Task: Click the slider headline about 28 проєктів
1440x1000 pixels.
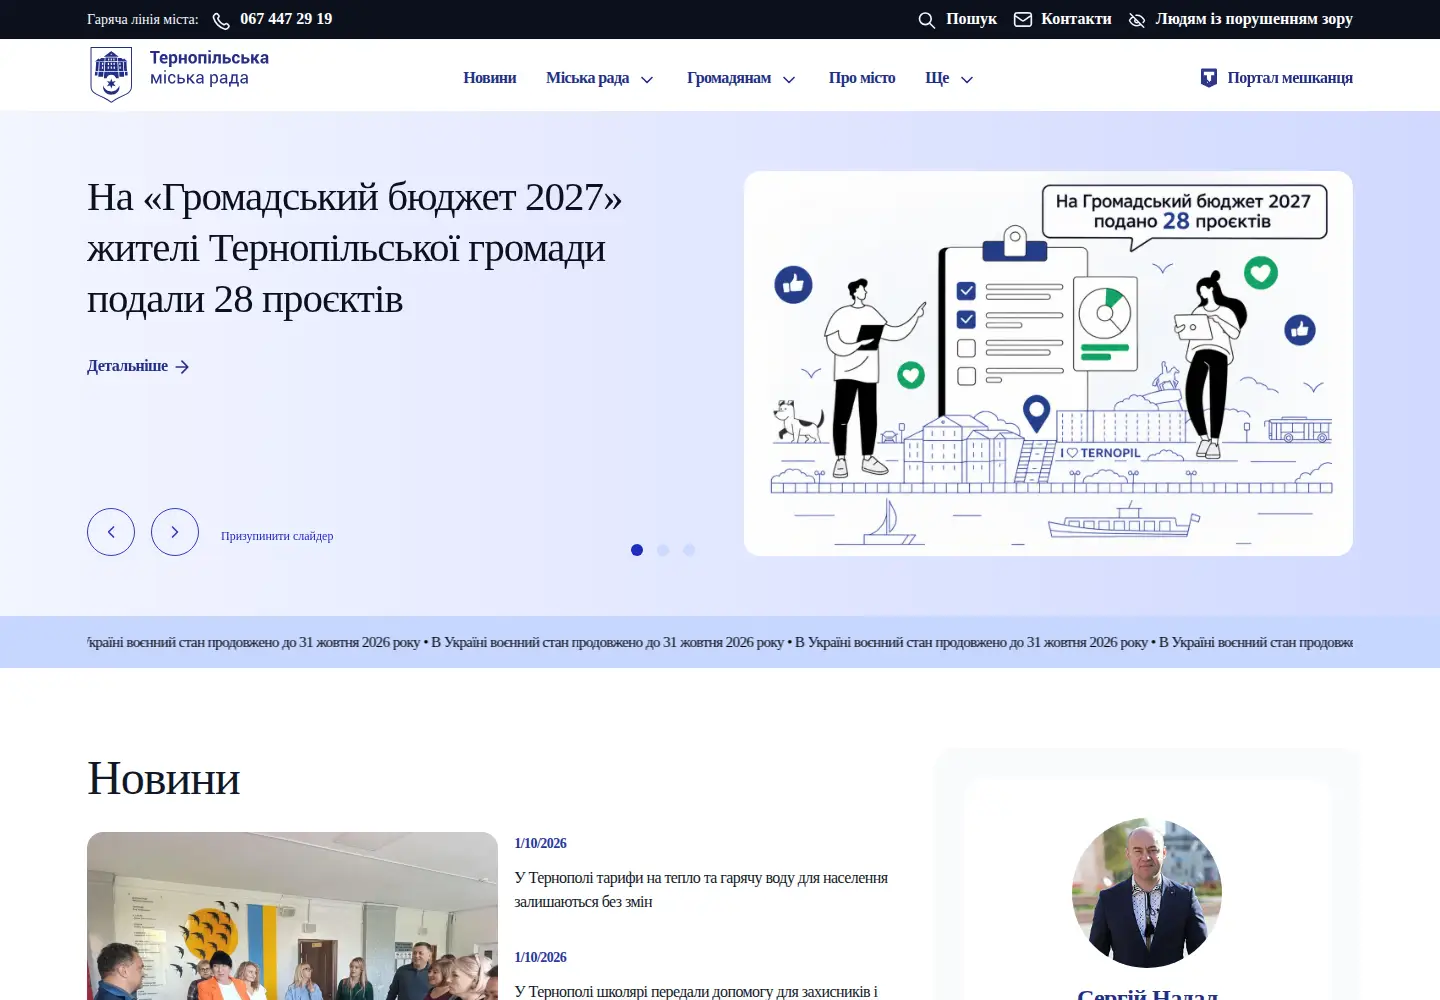Action: pos(355,248)
